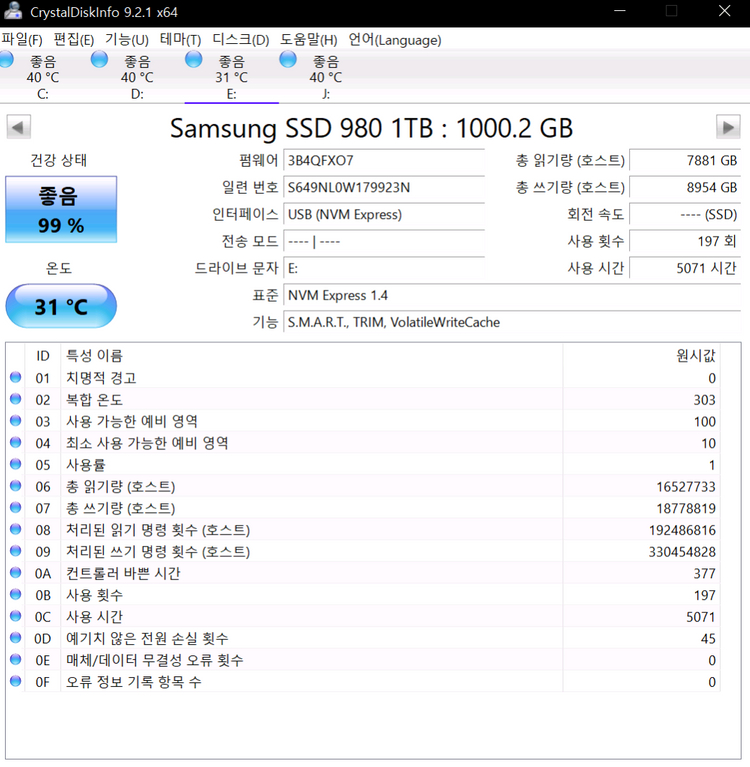Click the interface field USB (NVM Express)
This screenshot has height=767, width=750.
(x=384, y=214)
